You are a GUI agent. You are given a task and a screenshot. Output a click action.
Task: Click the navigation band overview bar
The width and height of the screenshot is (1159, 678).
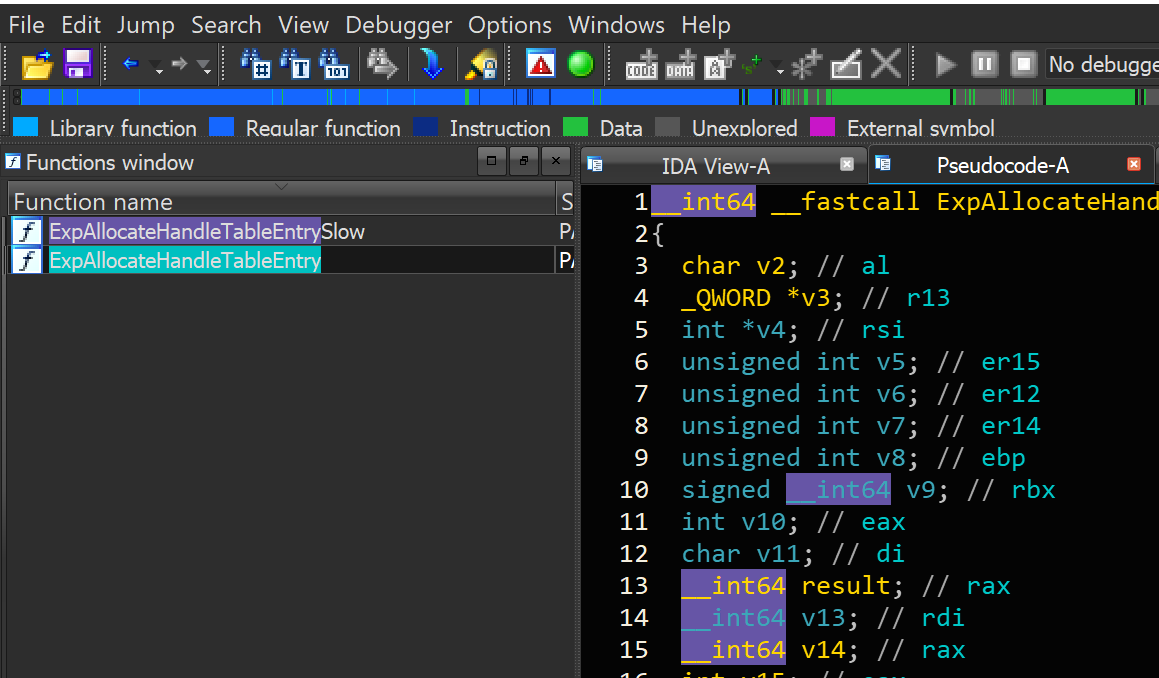588,97
